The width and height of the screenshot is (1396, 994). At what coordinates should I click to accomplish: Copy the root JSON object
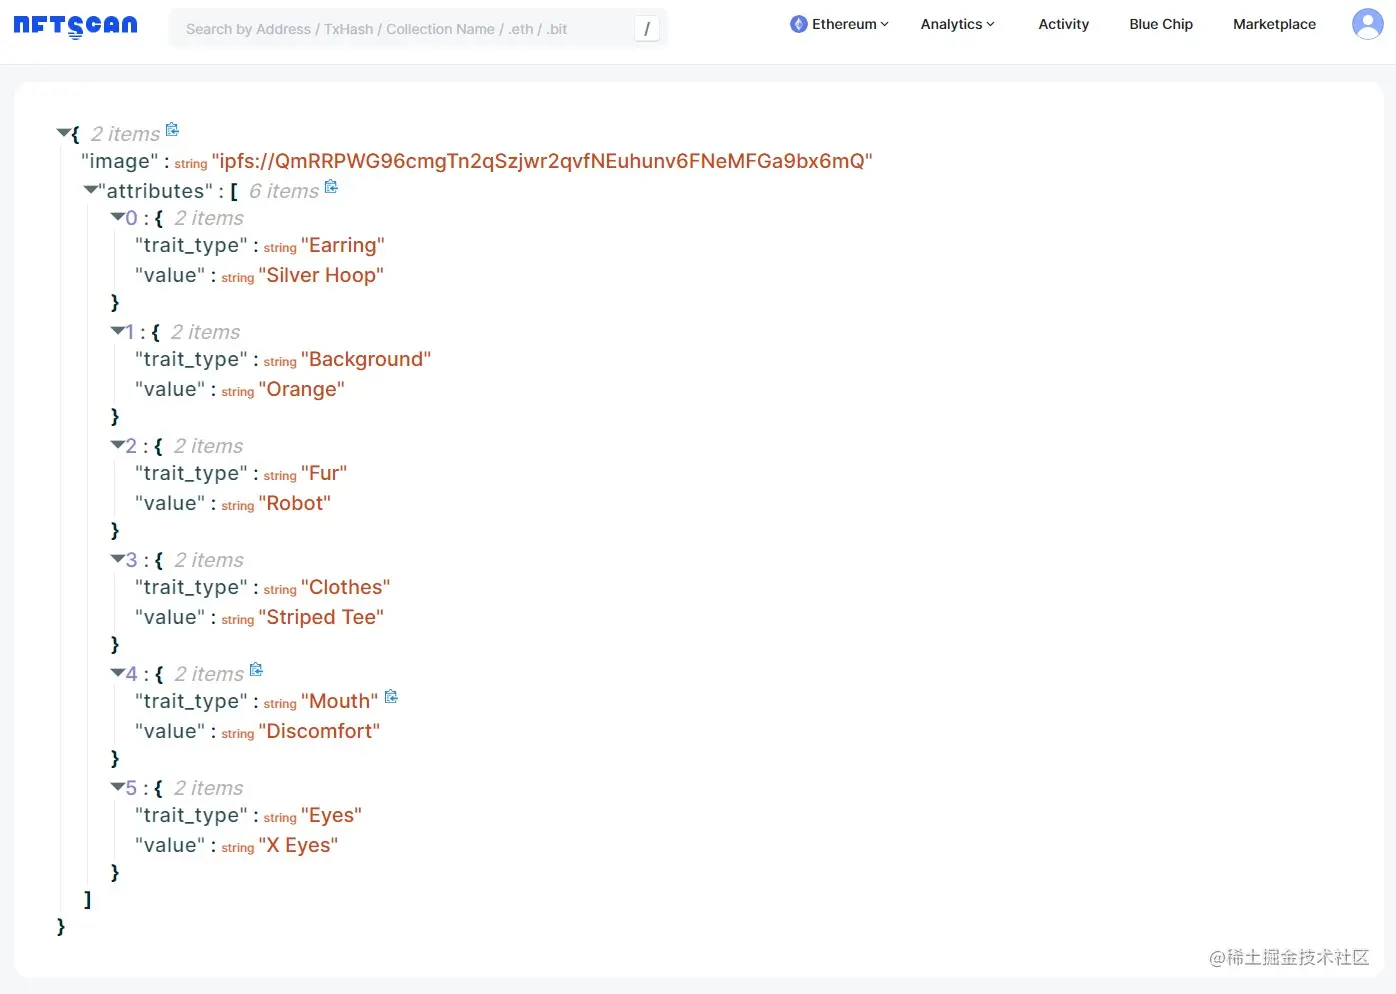pyautogui.click(x=172, y=130)
